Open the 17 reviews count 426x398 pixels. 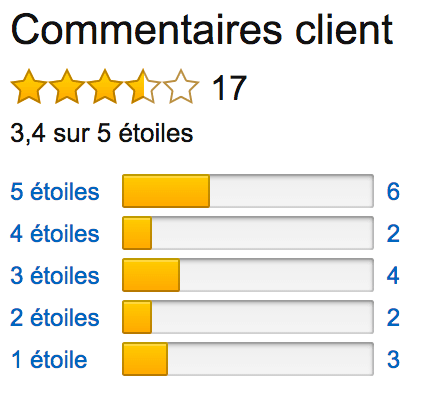(x=229, y=88)
